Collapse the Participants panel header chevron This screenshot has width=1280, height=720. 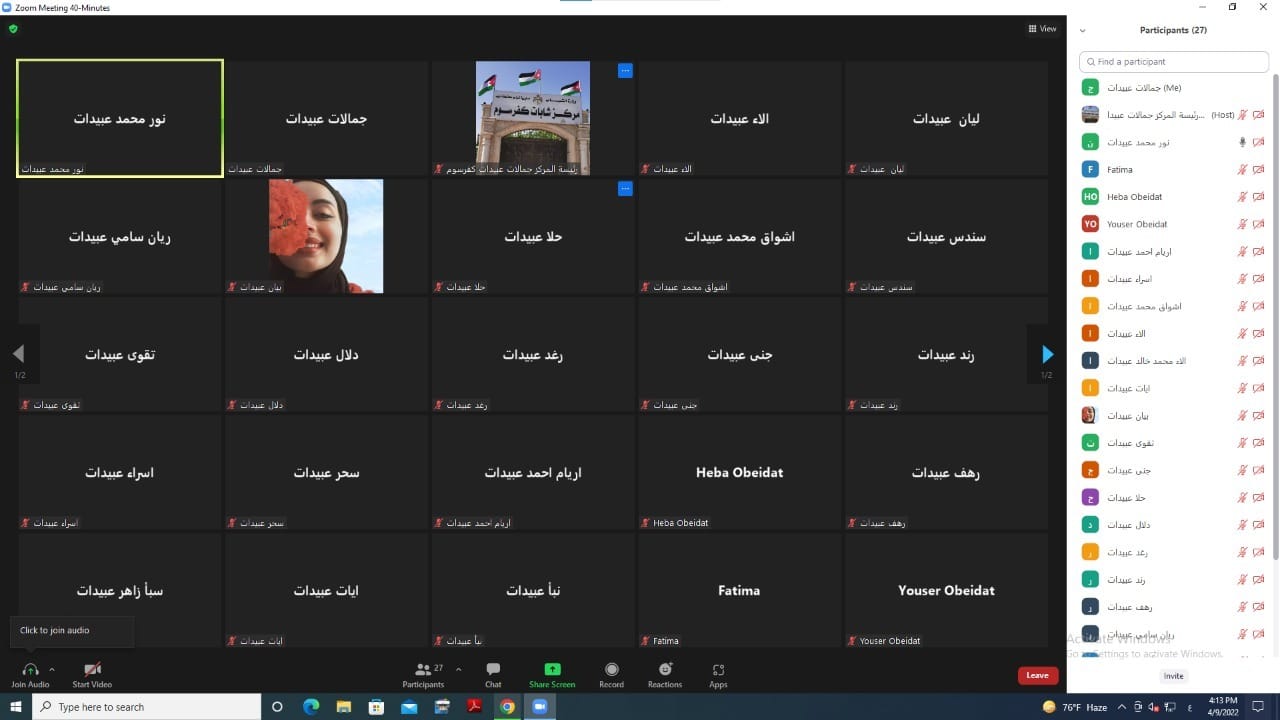tap(1082, 31)
